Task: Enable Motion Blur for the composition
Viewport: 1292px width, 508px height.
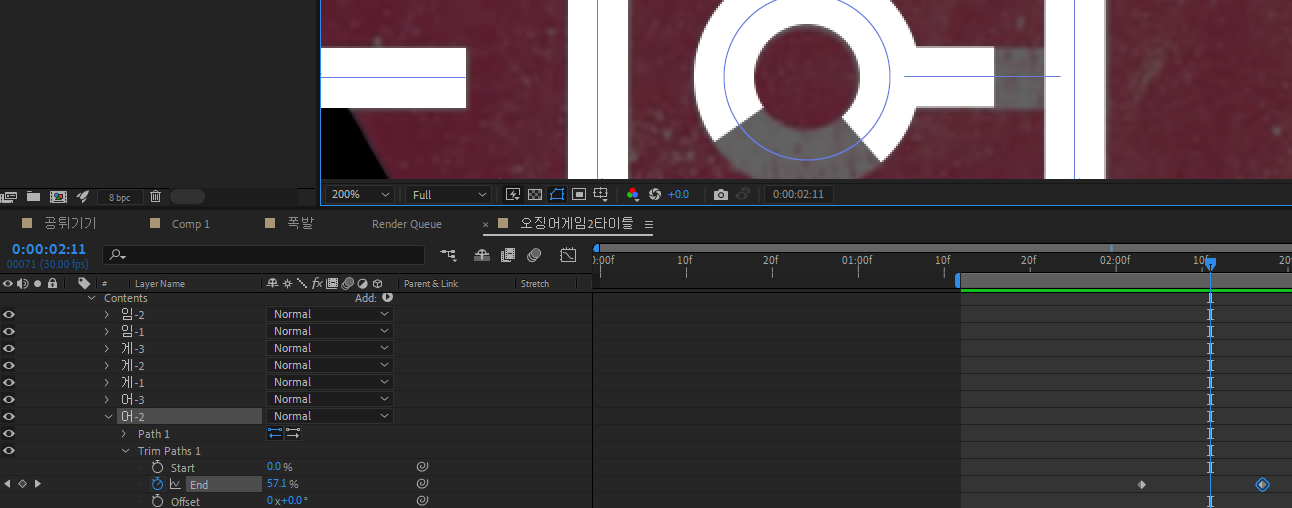Action: (534, 255)
